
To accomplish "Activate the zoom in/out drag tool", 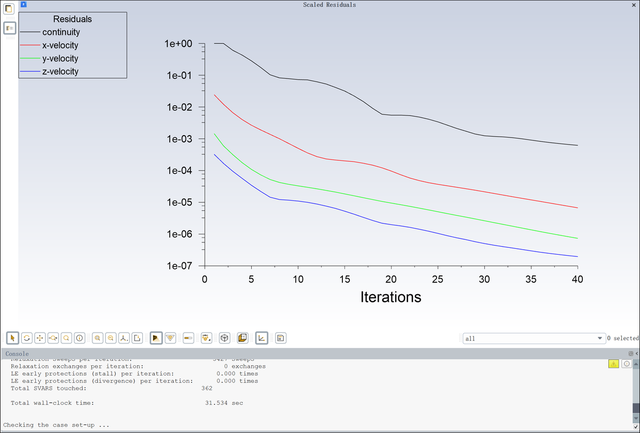I will pyautogui.click(x=53, y=338).
